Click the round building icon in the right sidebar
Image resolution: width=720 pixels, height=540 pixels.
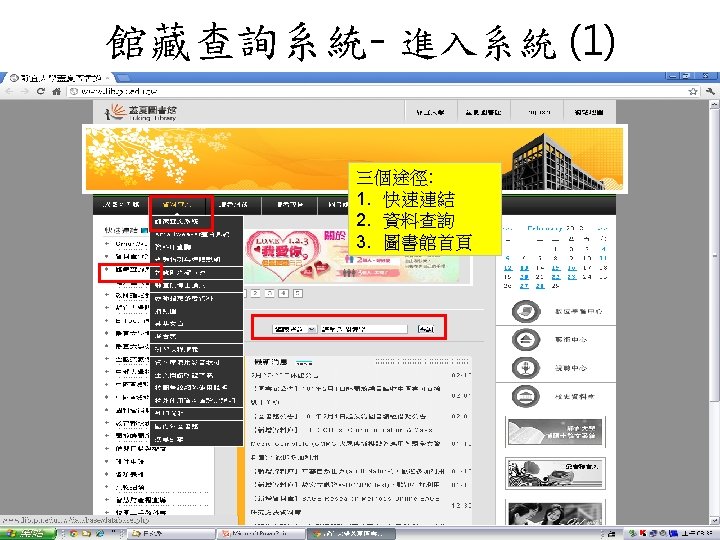(x=526, y=396)
